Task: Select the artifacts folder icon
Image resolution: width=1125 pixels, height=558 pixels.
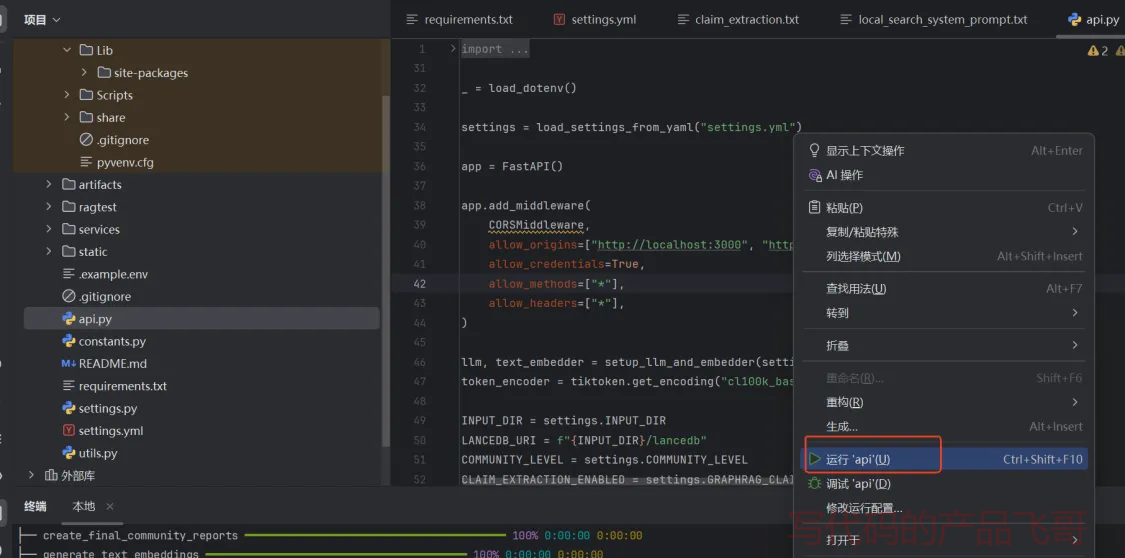Action: coord(69,184)
